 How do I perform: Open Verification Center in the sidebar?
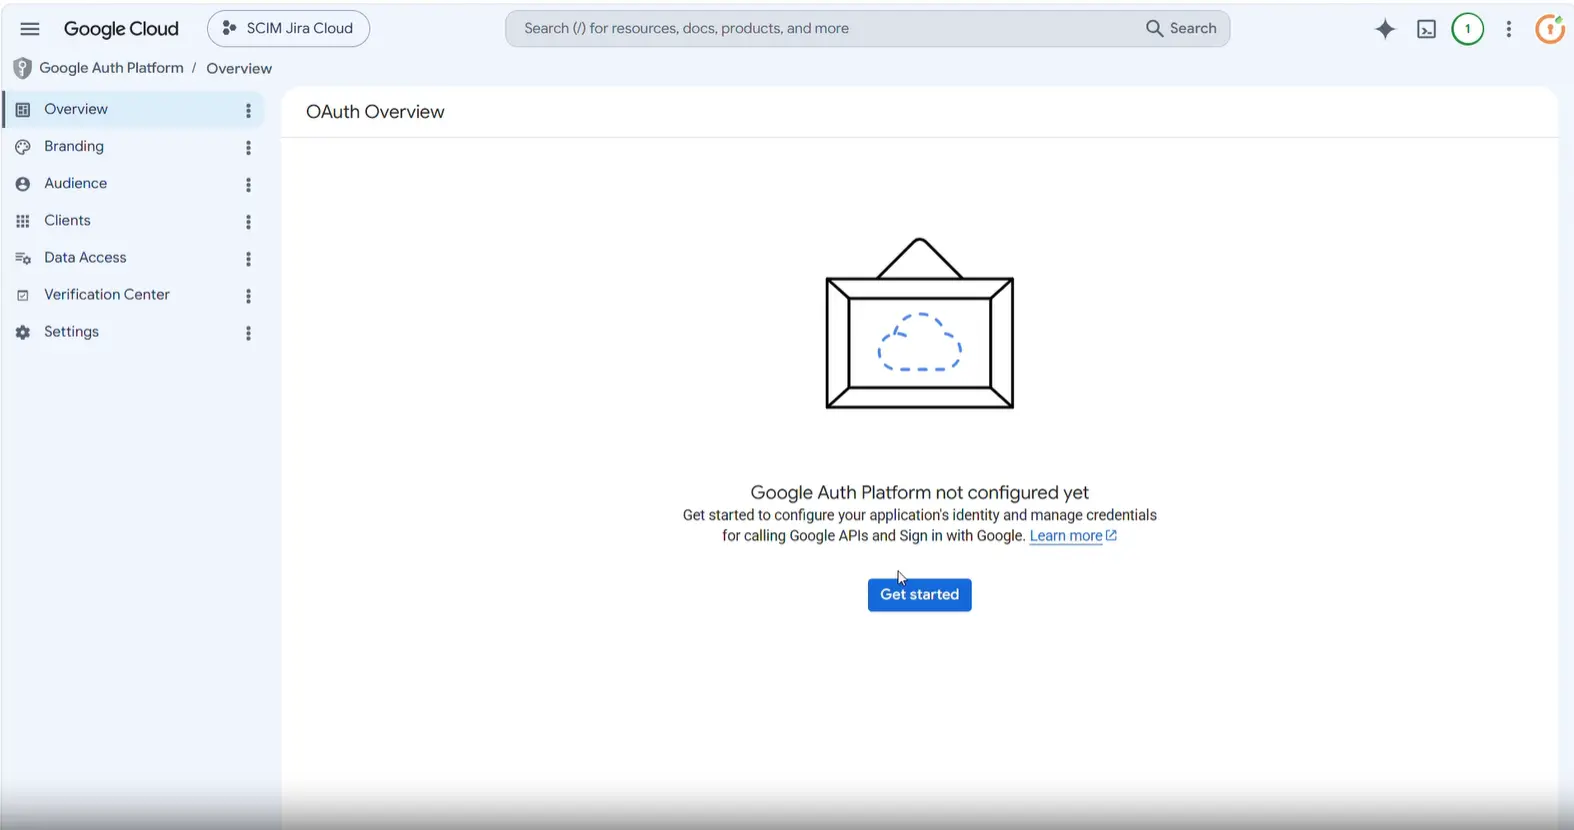point(133,294)
